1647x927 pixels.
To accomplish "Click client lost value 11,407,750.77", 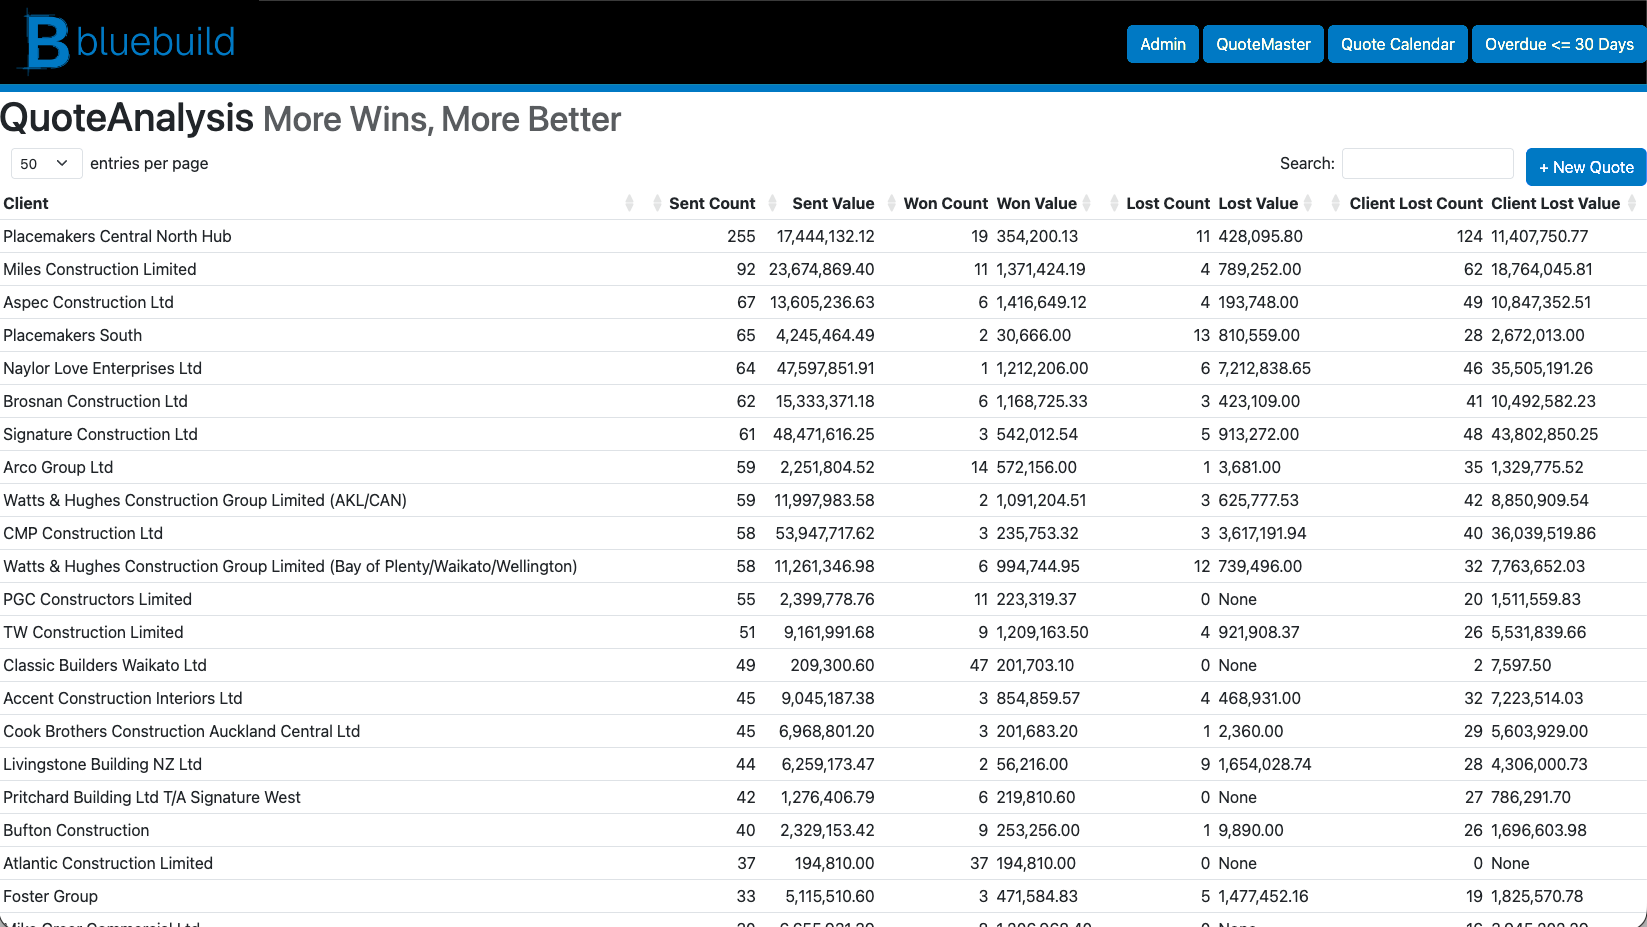I will pos(1539,236).
